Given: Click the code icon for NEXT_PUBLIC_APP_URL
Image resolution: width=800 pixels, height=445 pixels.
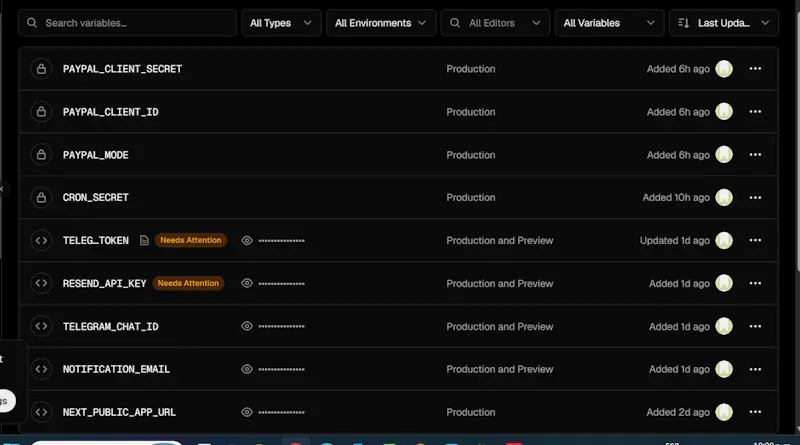Looking at the screenshot, I should [41, 412].
